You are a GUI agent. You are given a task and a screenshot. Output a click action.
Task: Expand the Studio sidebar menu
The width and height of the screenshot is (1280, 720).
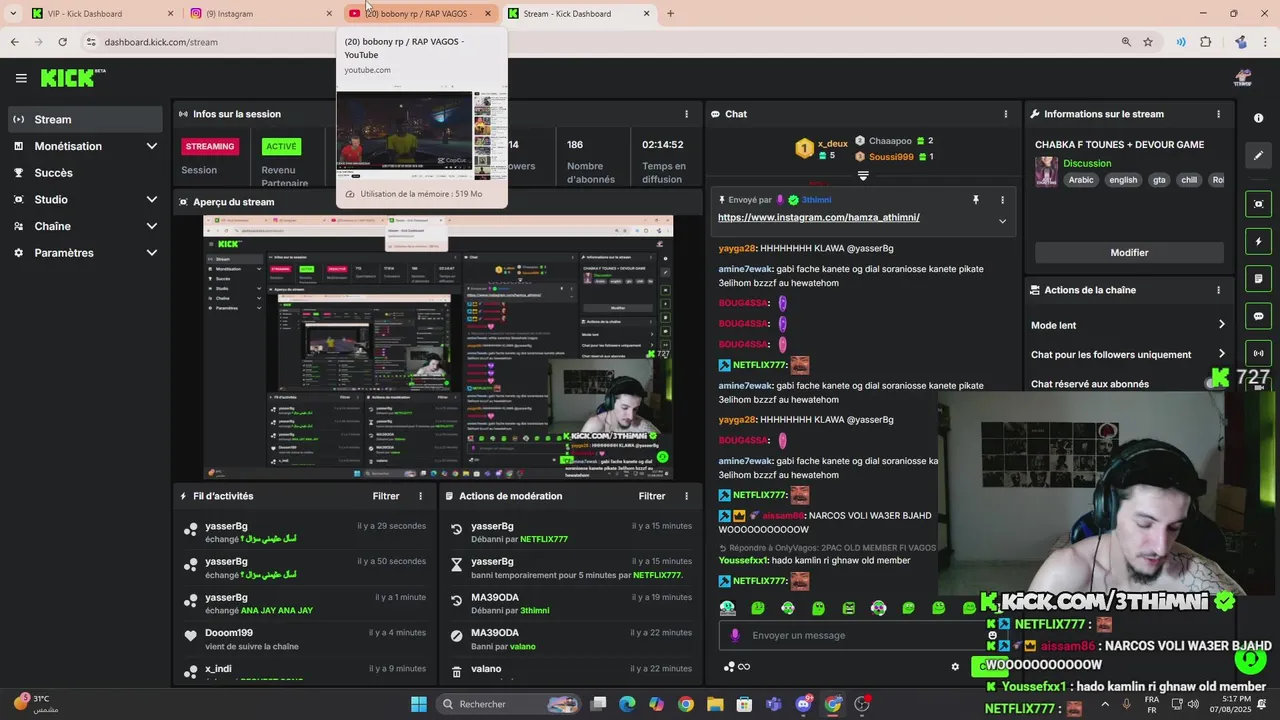152,199
